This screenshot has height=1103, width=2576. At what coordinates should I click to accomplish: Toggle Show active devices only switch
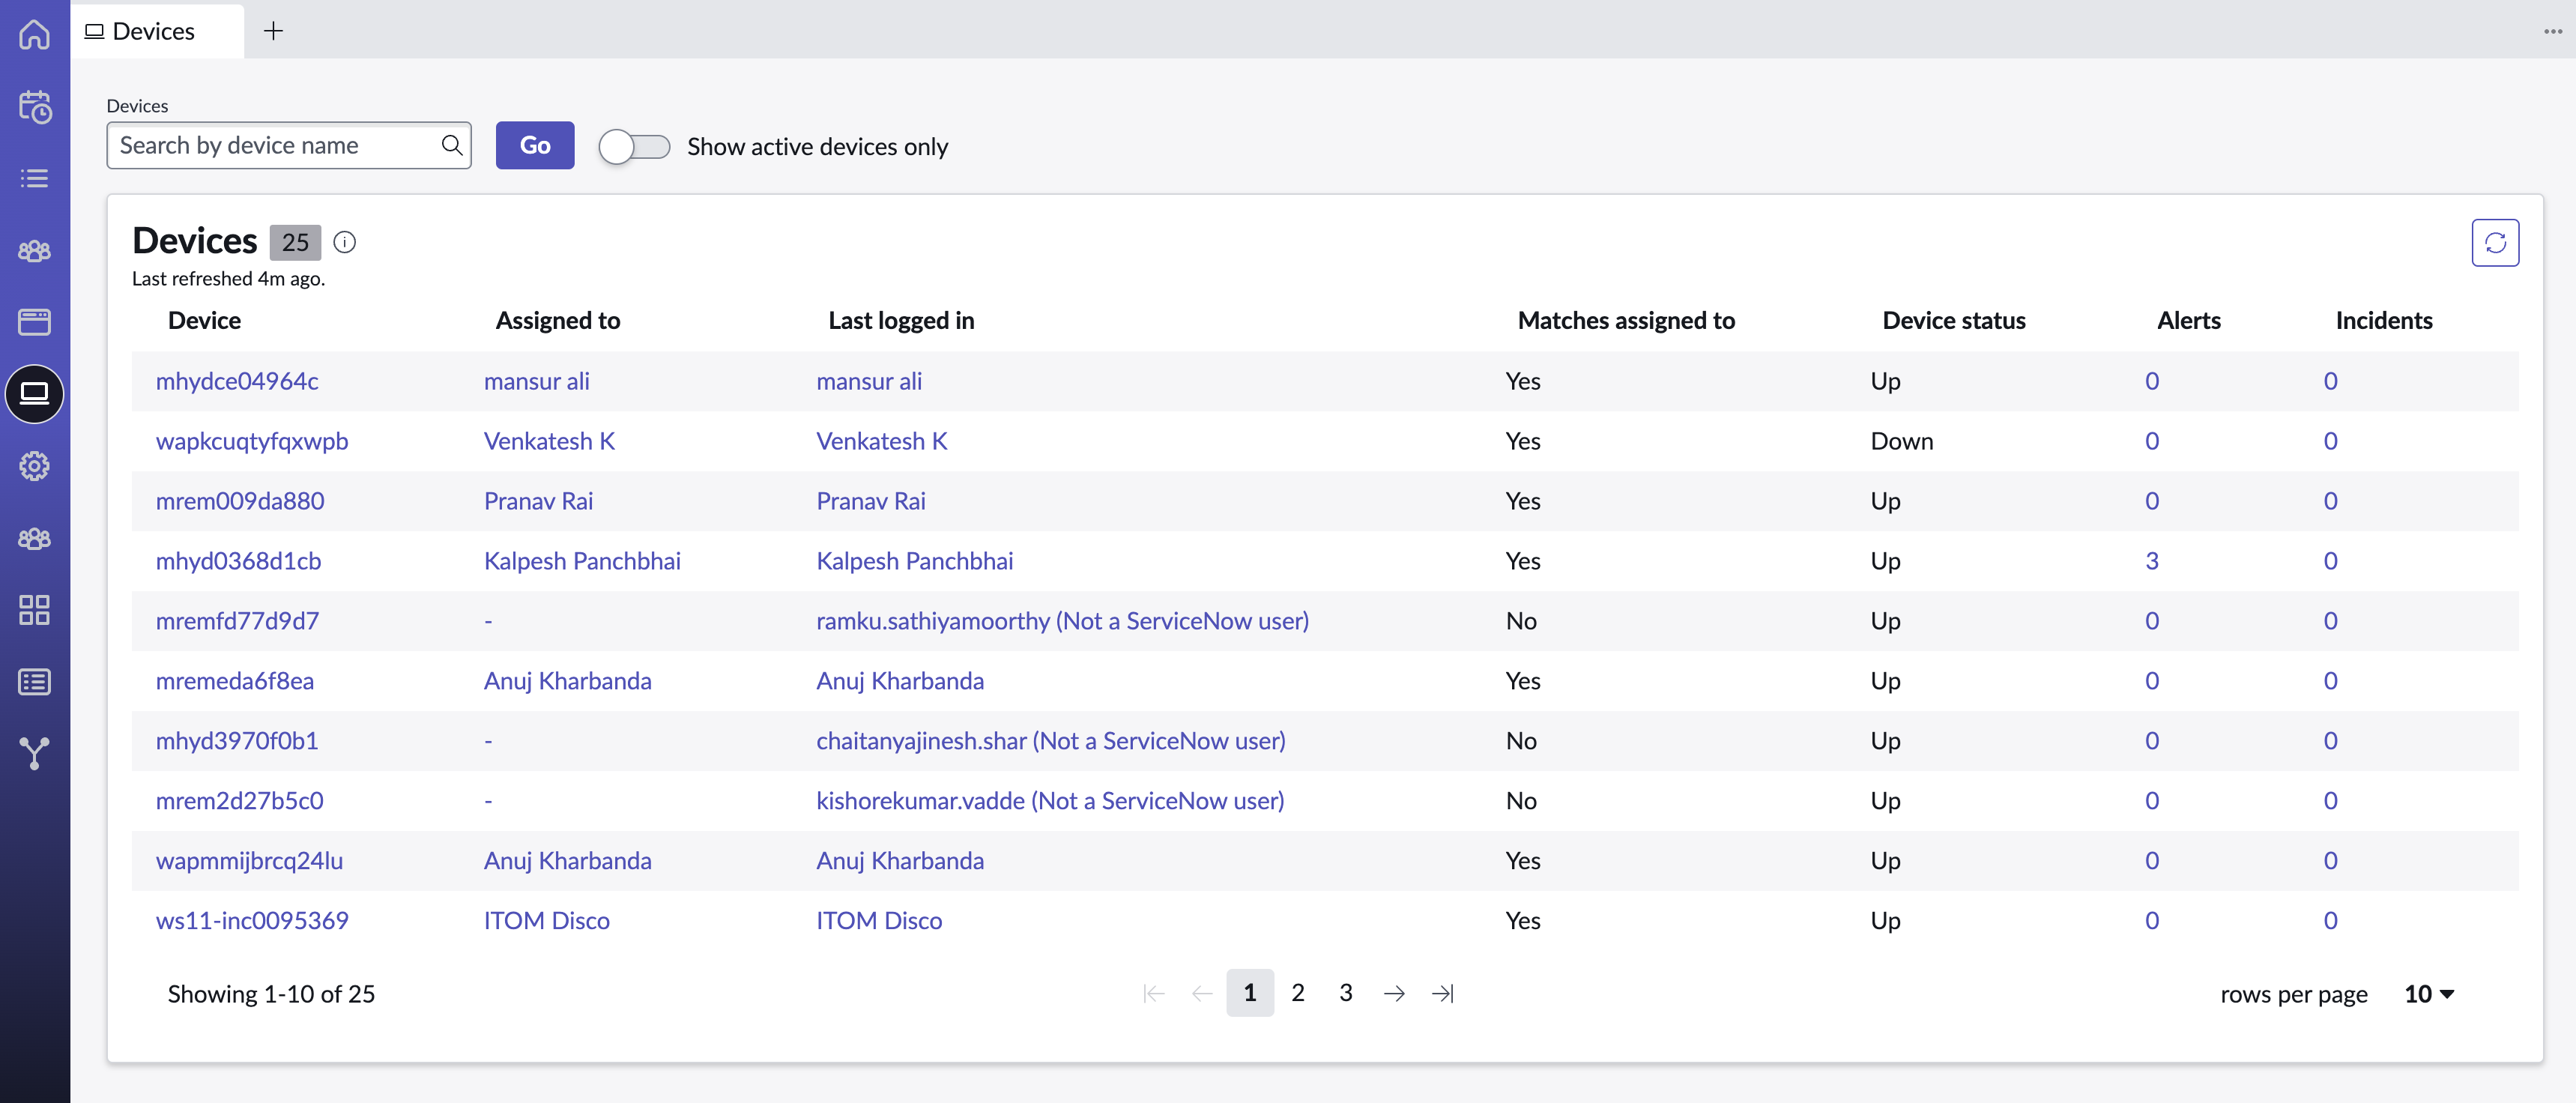[634, 146]
